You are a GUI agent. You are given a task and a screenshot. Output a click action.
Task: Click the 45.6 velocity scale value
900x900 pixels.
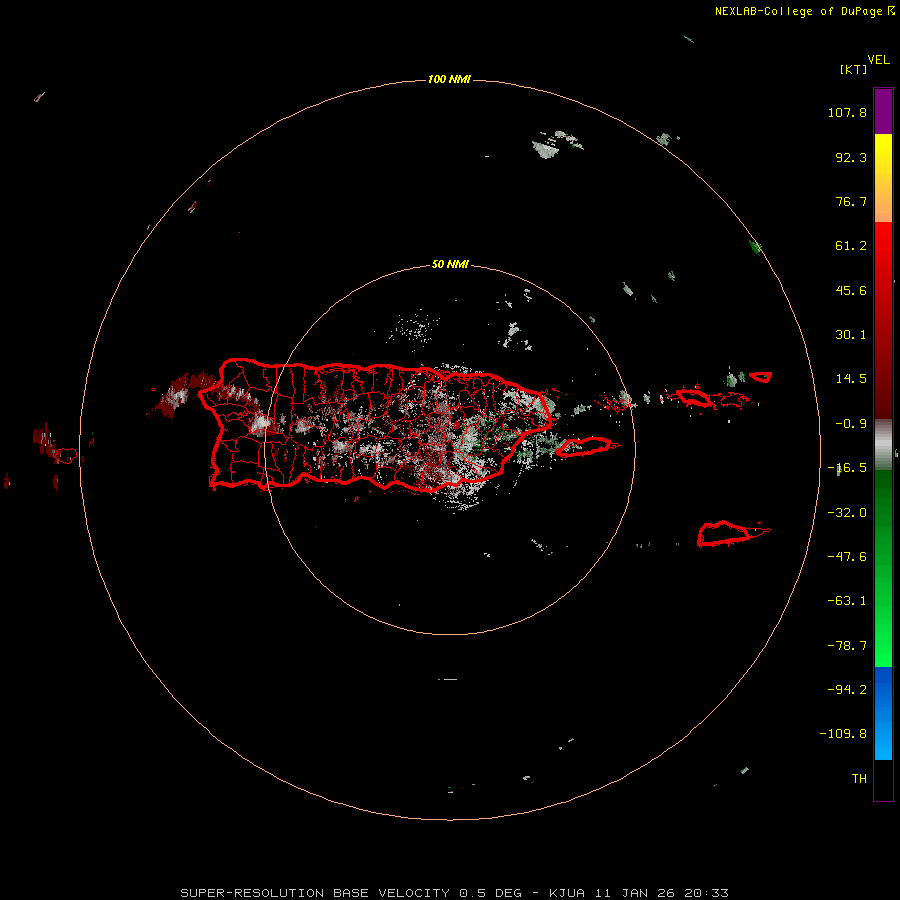(x=851, y=290)
